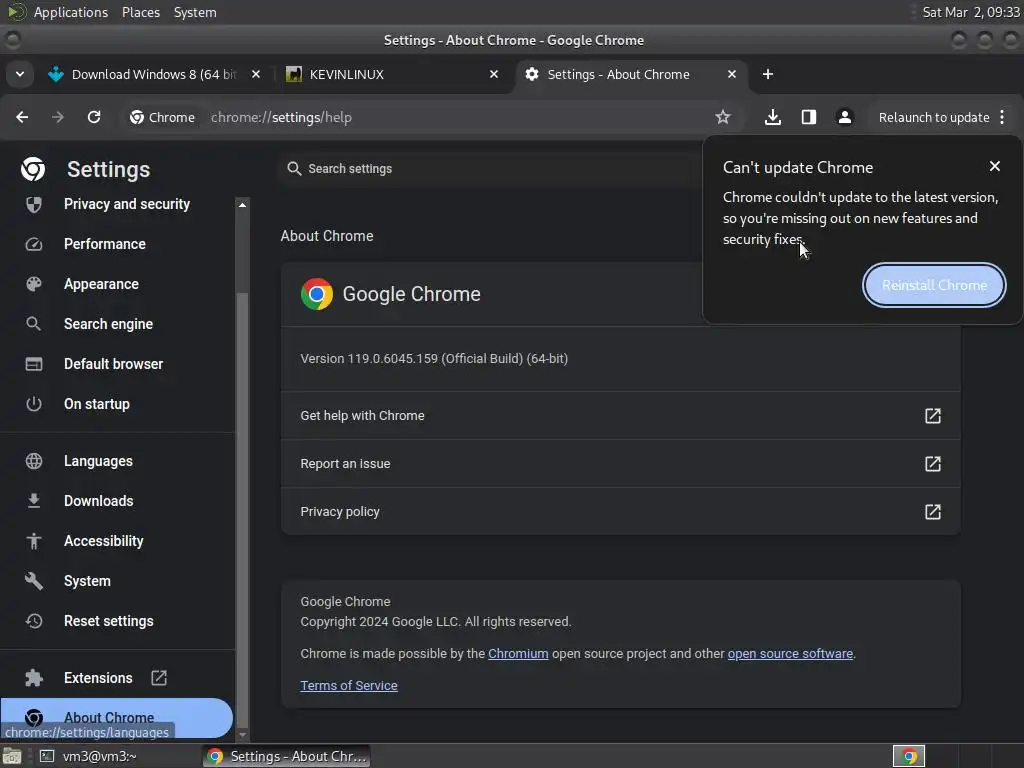Viewport: 1024px width, 768px height.
Task: Open Get help with Chrome
Action: click(620, 416)
